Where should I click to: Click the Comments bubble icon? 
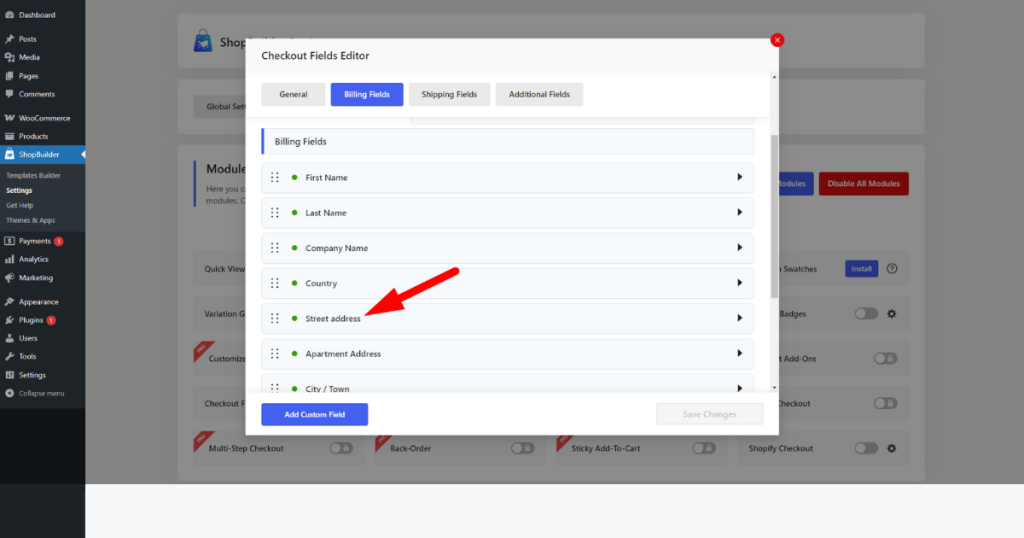pos(9,94)
